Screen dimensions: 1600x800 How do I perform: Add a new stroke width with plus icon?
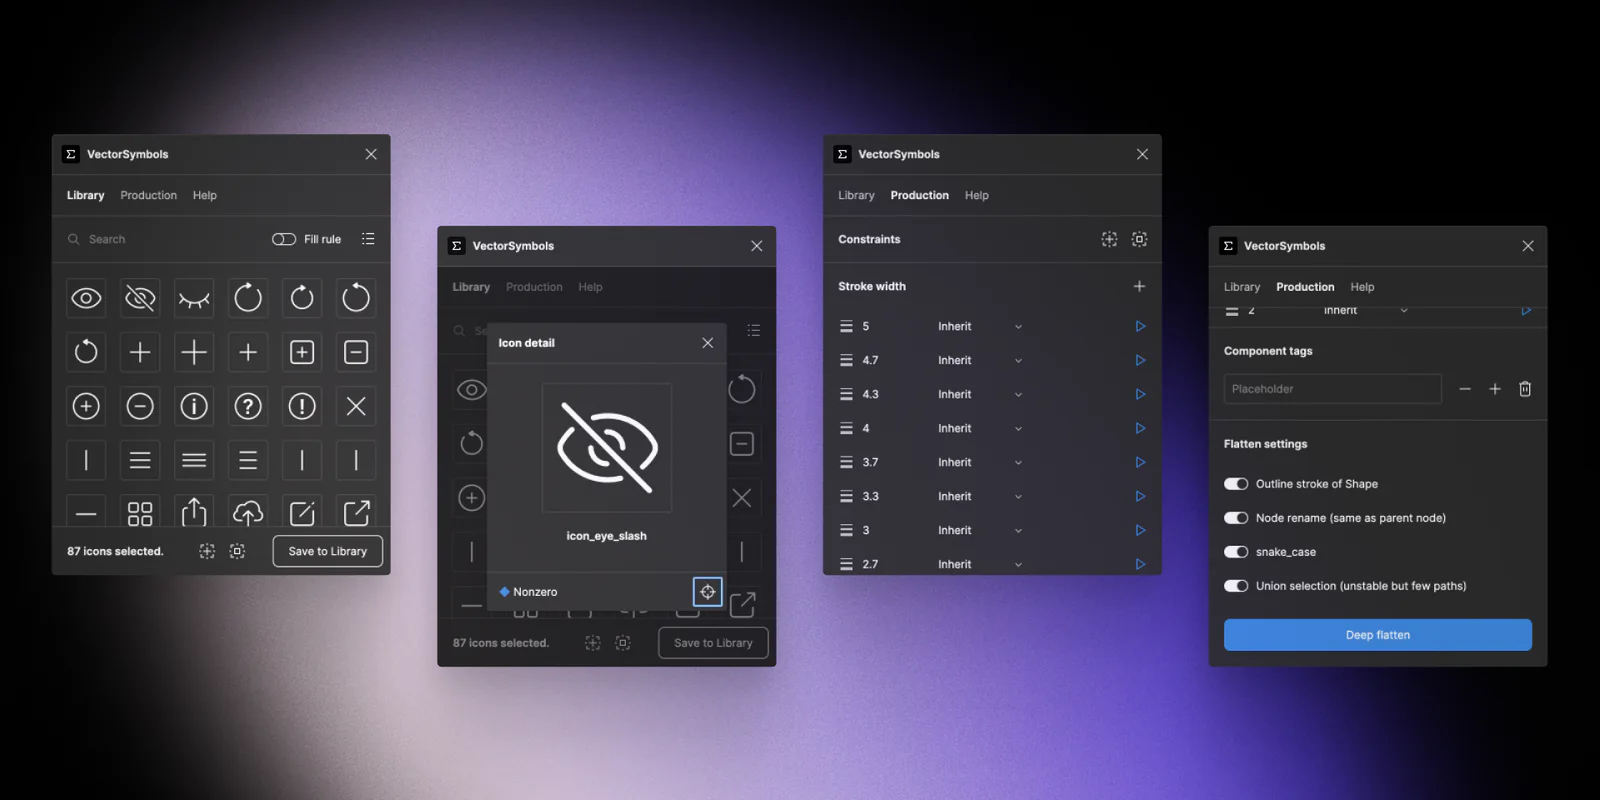[1139, 286]
